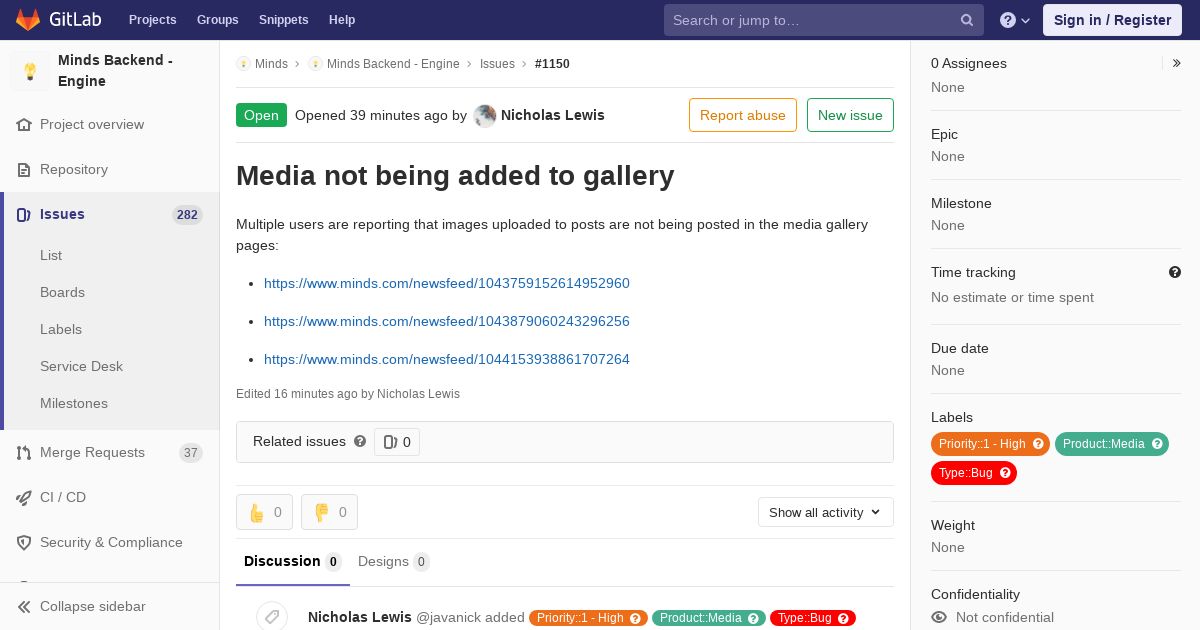This screenshot has width=1200, height=630.
Task: Click the #1150 breadcrumb
Action: pyautogui.click(x=552, y=64)
